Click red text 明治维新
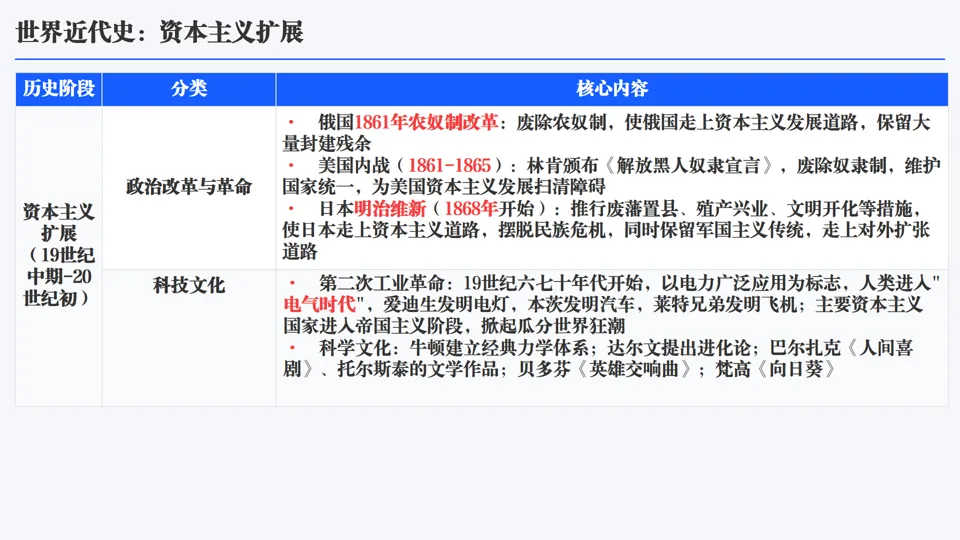This screenshot has height=540, width=960. 390,209
